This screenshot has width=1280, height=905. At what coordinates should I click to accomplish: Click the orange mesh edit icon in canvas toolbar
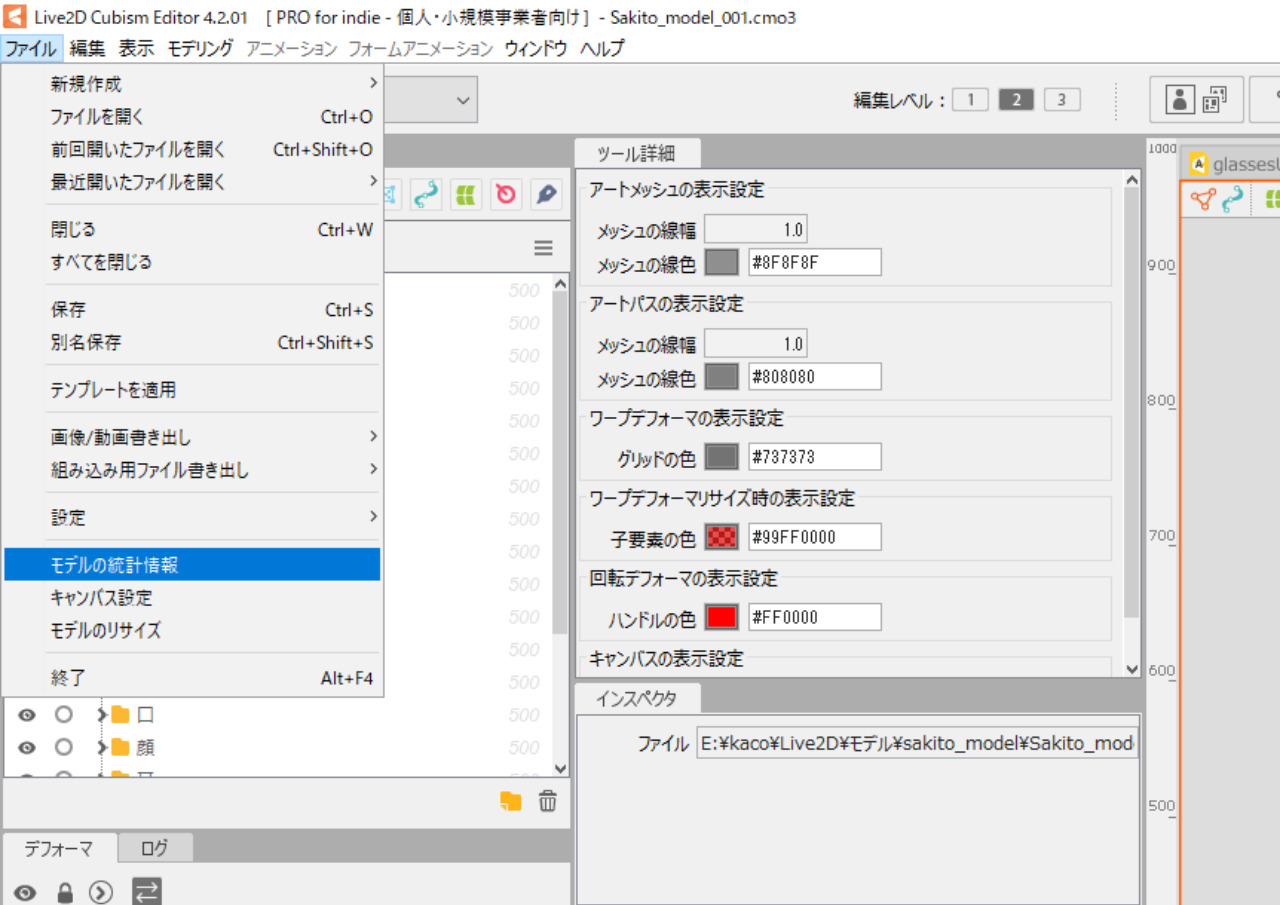(1203, 199)
